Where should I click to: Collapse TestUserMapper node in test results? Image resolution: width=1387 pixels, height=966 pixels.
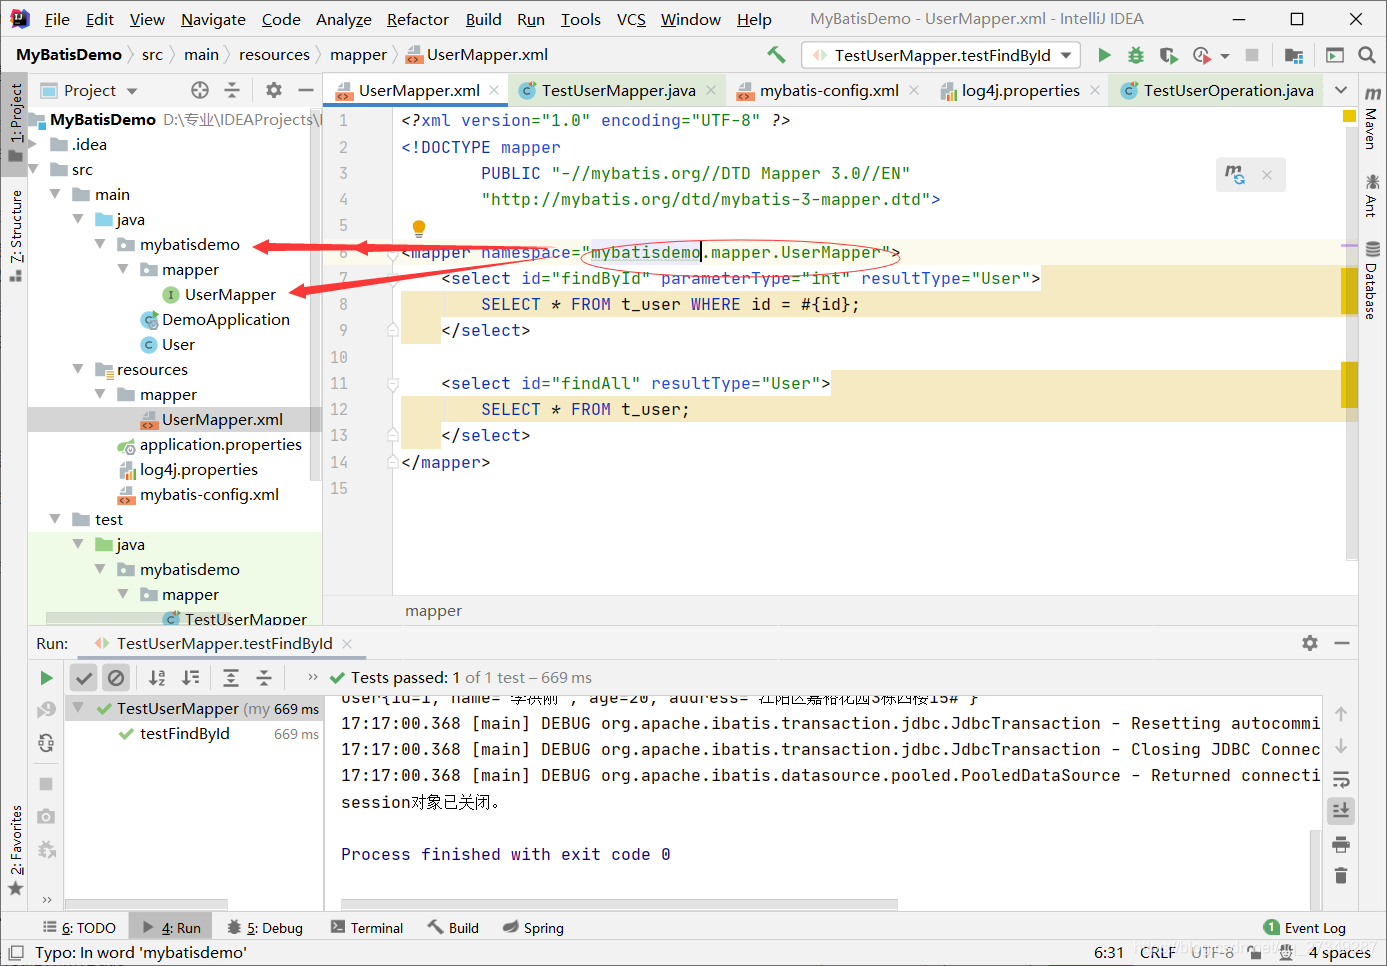click(78, 708)
